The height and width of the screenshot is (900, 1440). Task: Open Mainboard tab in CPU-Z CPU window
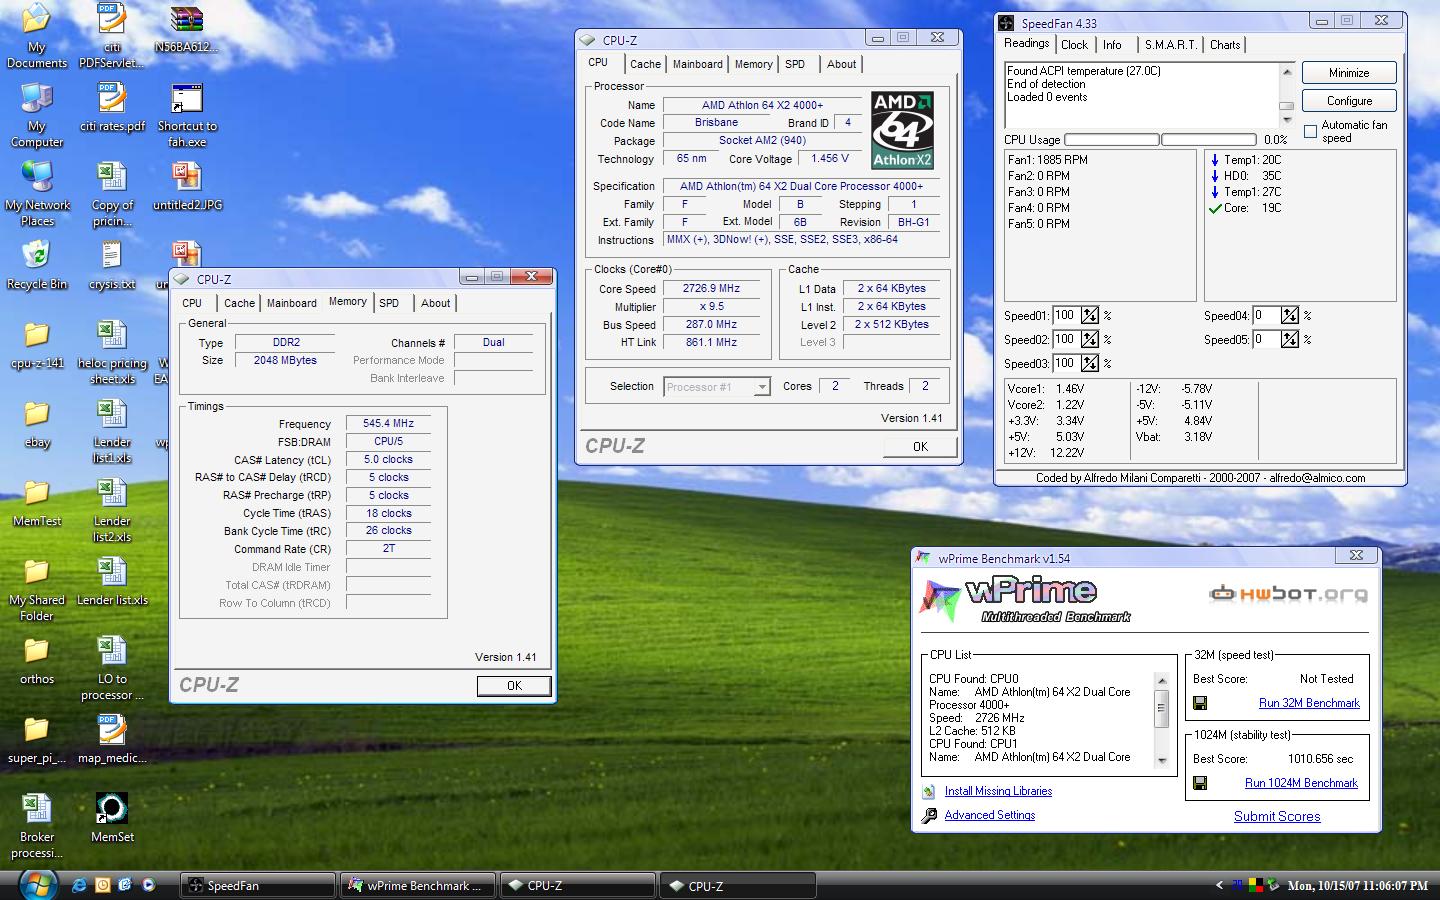click(697, 64)
